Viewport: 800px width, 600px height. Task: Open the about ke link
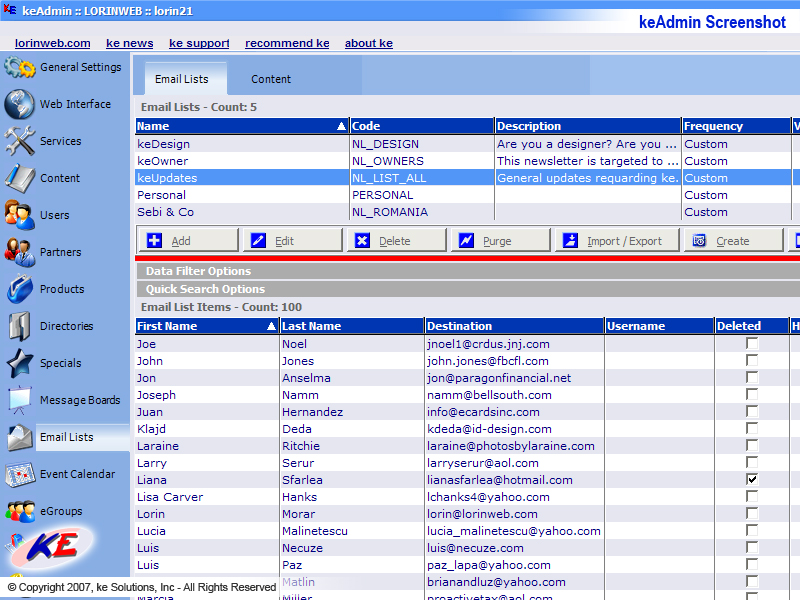point(369,43)
